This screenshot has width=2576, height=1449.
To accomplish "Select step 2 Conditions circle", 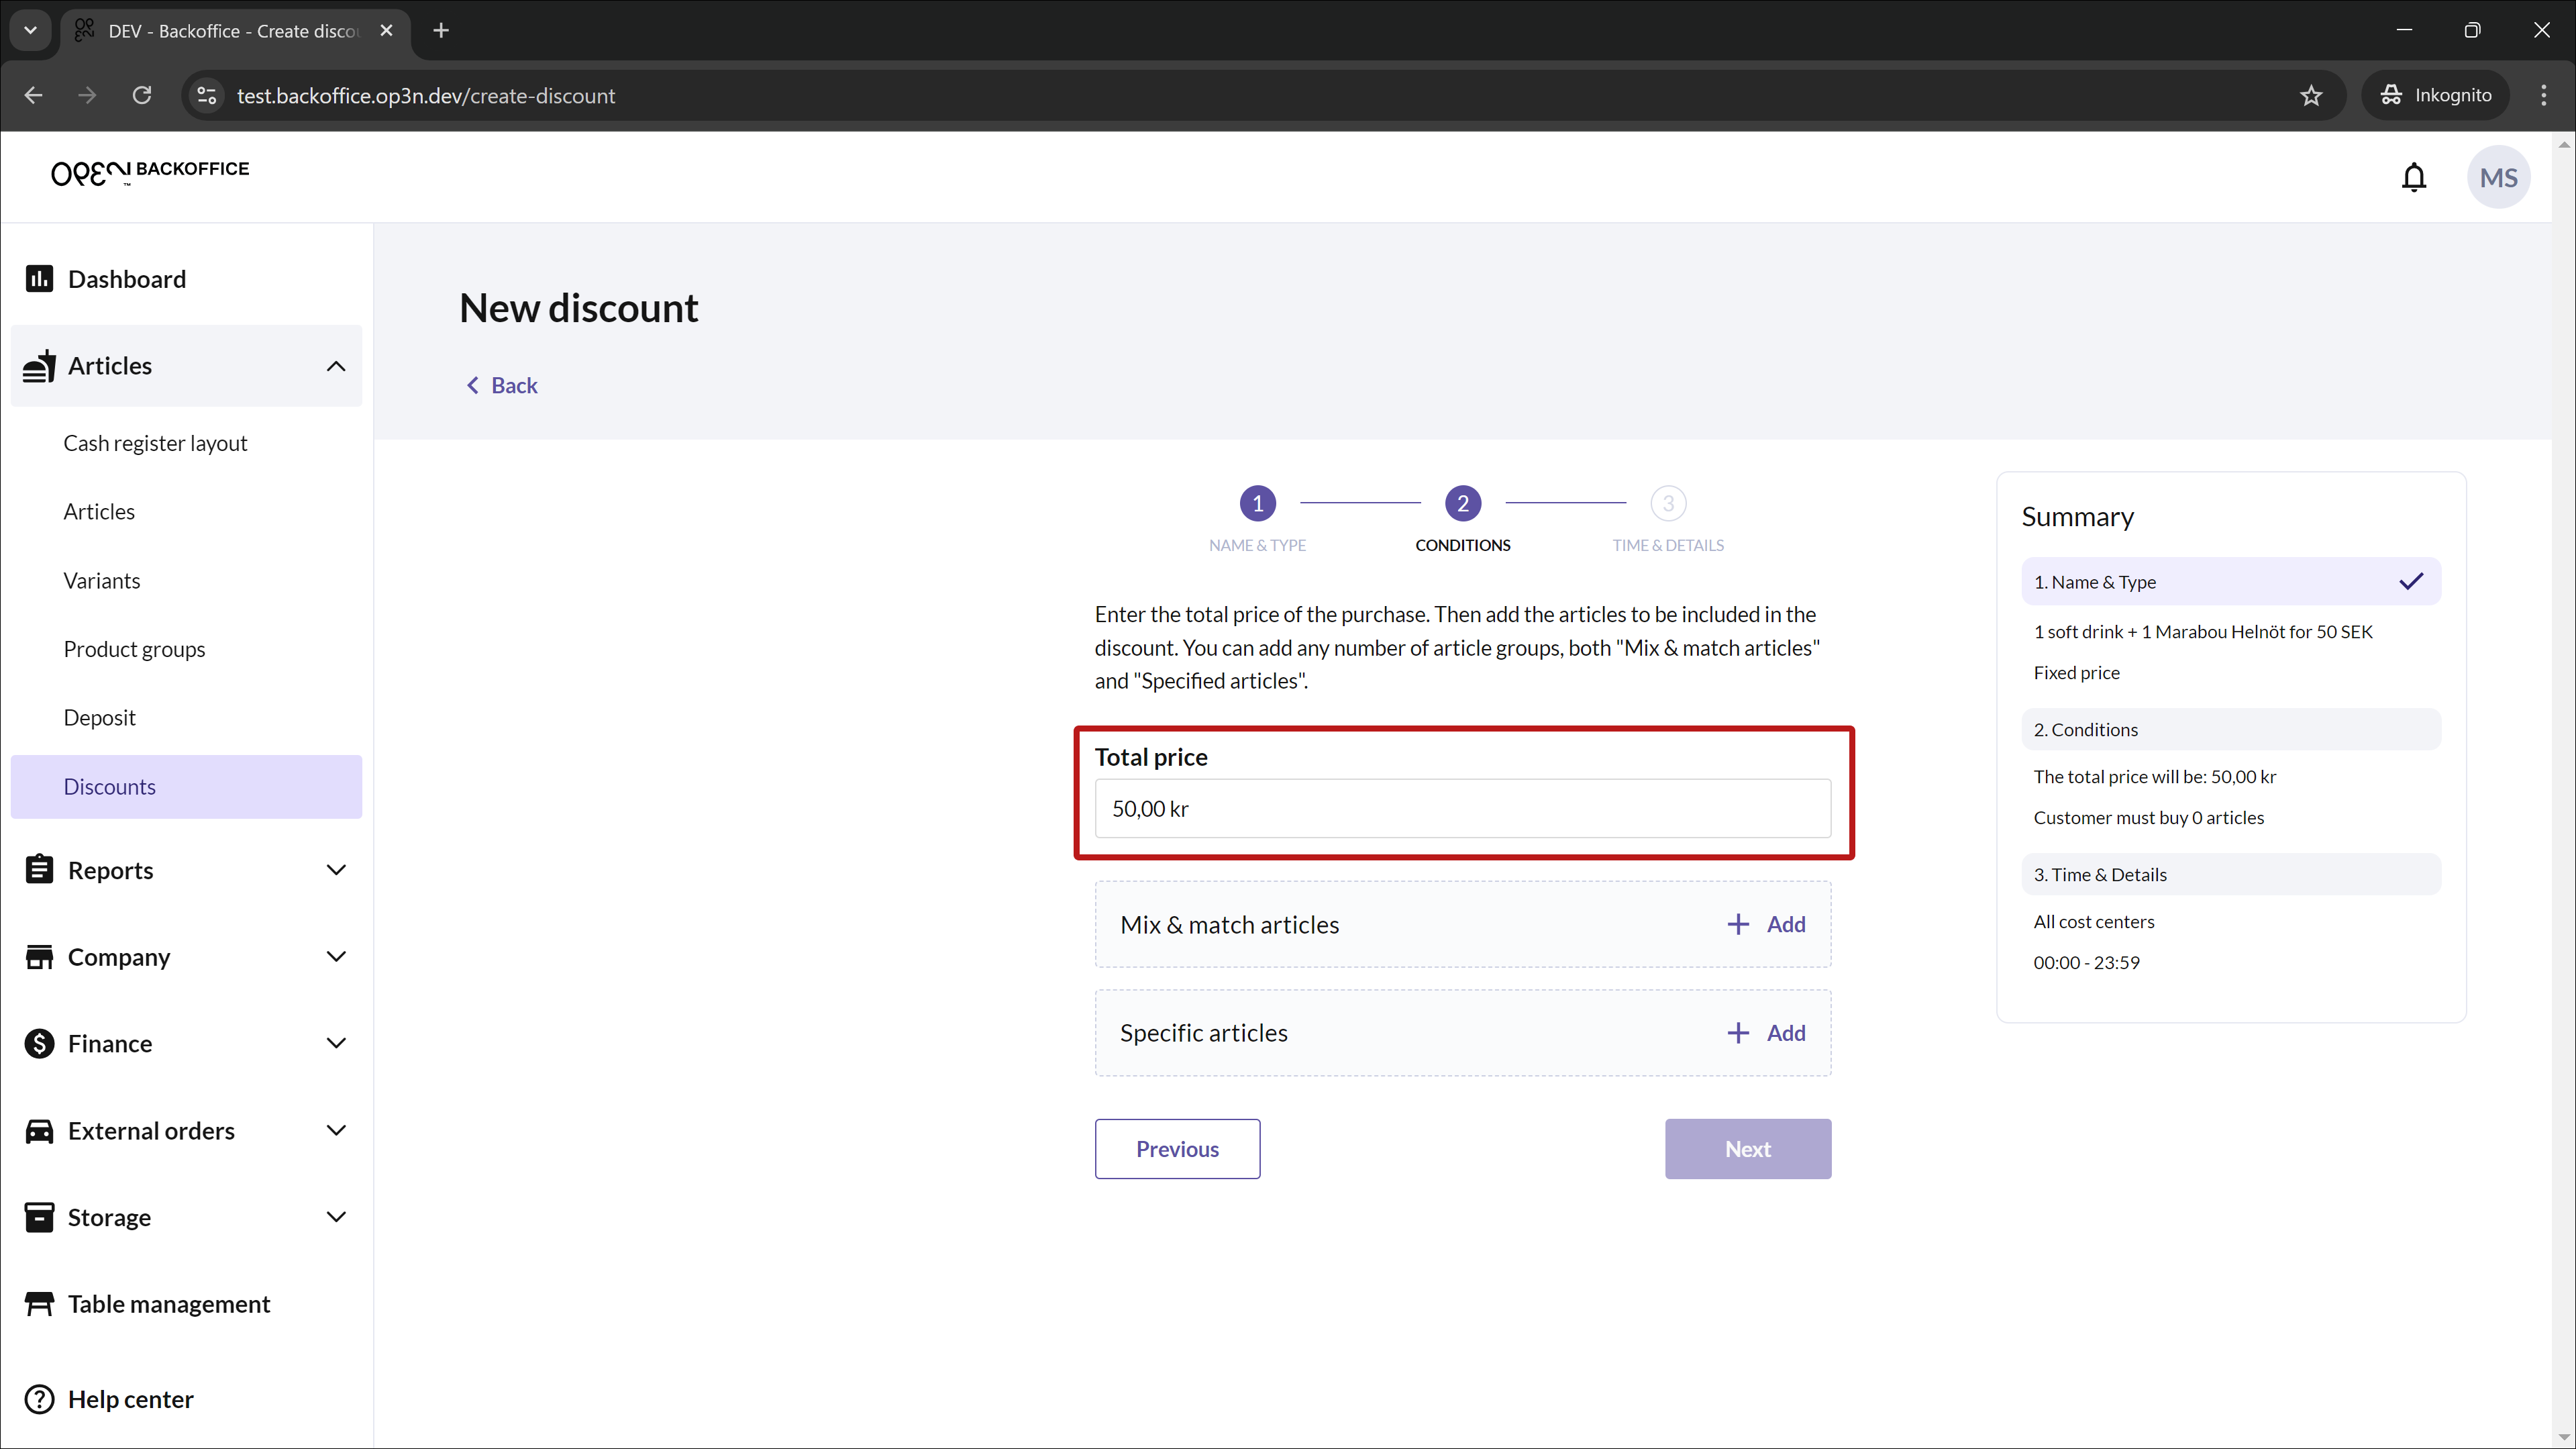I will [1462, 503].
